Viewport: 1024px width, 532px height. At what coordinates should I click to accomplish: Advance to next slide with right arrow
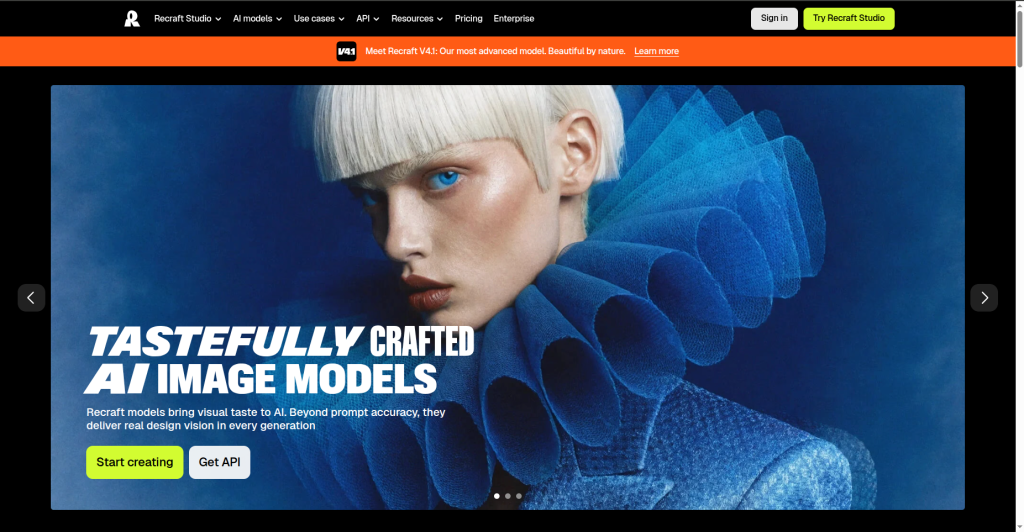[x=984, y=298]
